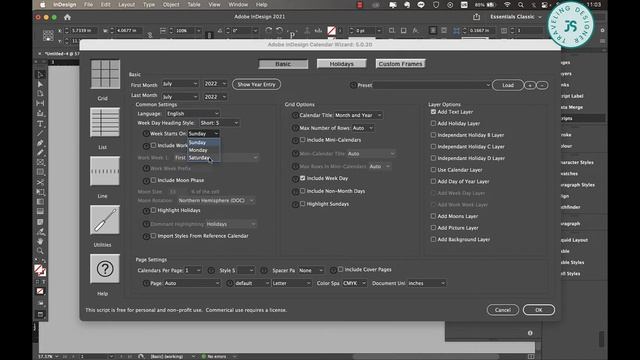Click the Show Year Entry button
Image resolution: width=640 pixels, height=360 pixels.
pyautogui.click(x=256, y=84)
